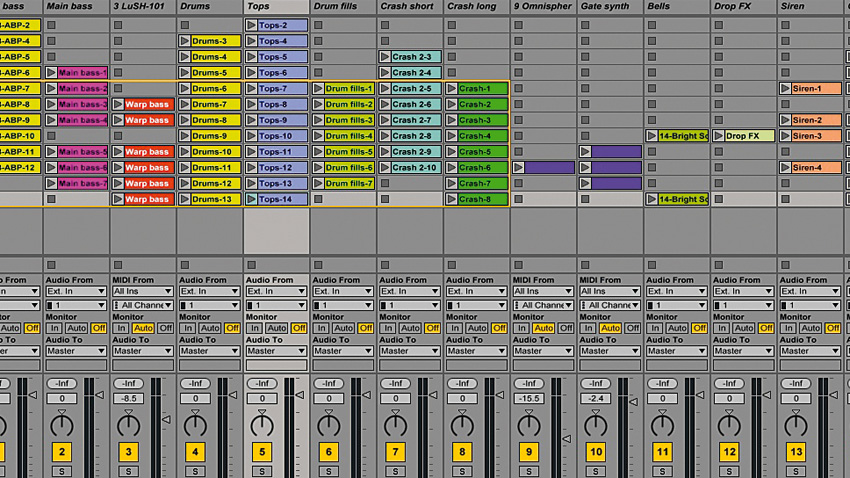Image resolution: width=850 pixels, height=478 pixels.
Task: Adjust the Omnisphere volume fader handle
Action: (566, 438)
